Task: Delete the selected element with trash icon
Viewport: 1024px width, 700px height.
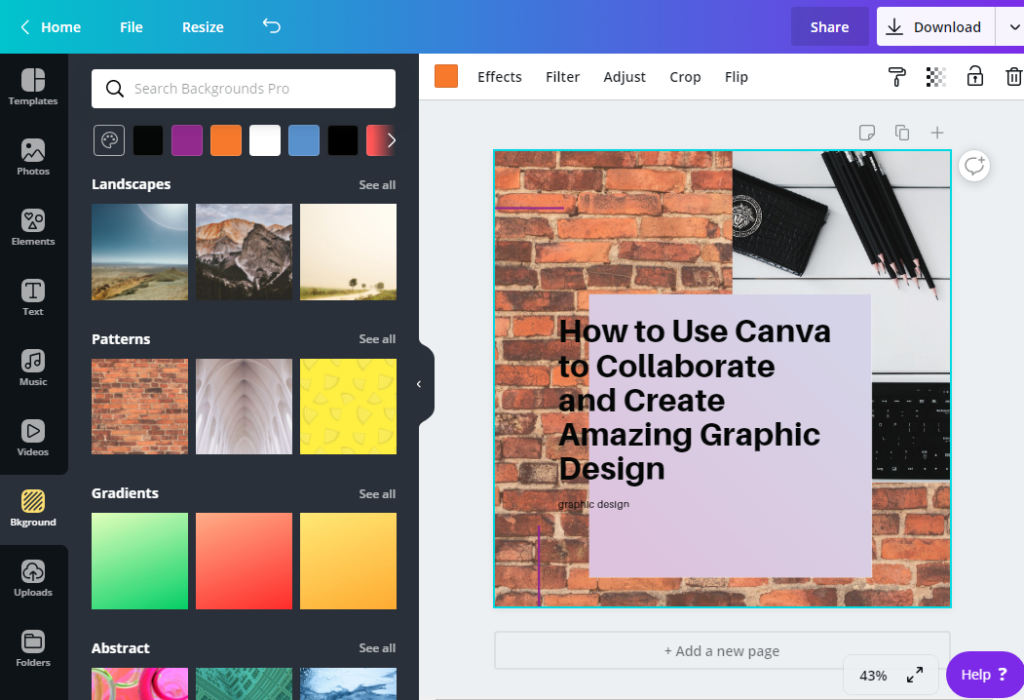Action: [1014, 76]
